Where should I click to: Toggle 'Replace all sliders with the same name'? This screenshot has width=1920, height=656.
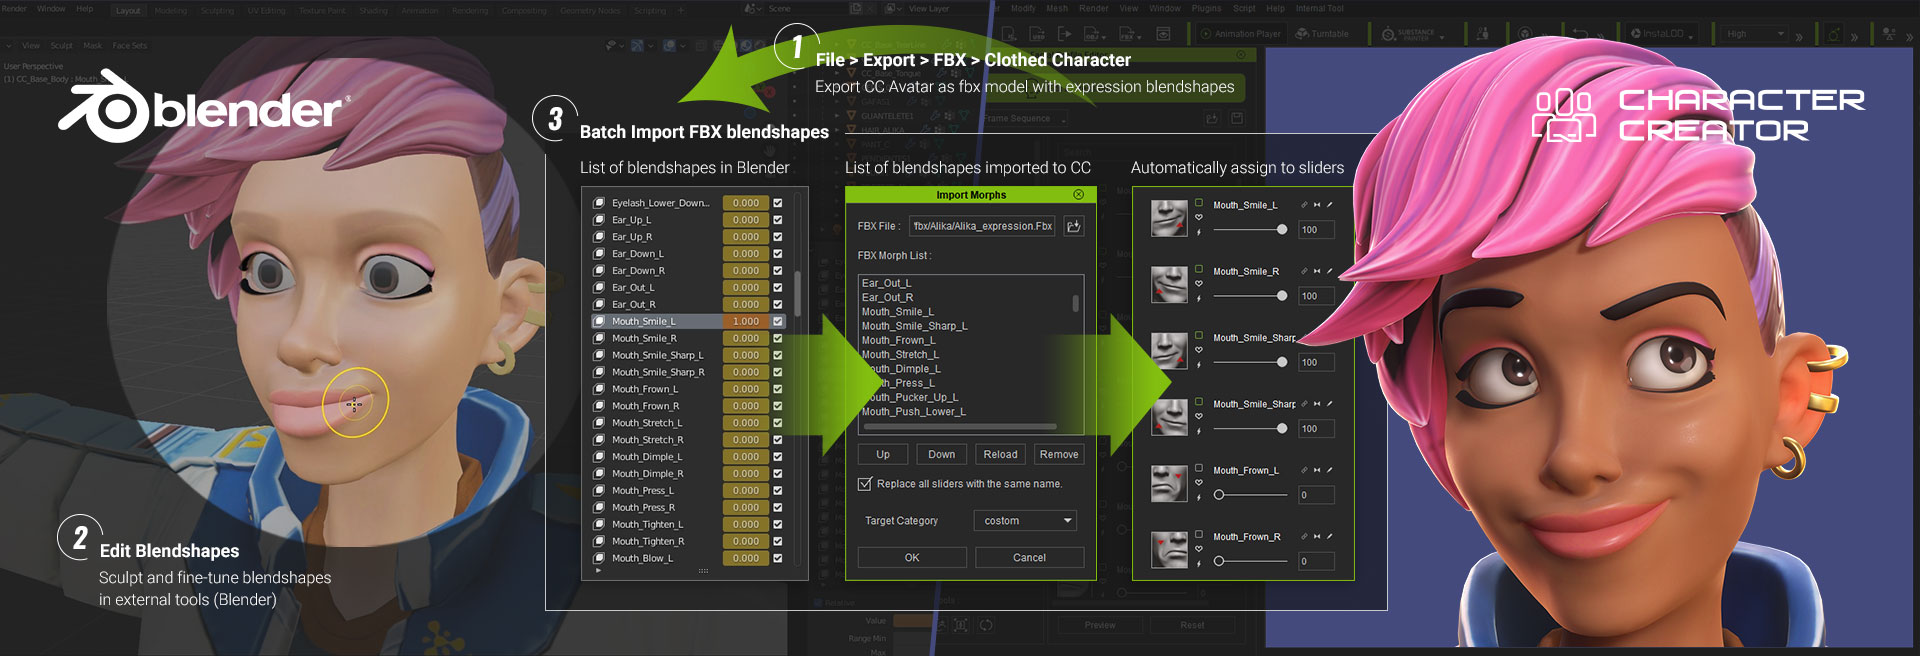865,484
